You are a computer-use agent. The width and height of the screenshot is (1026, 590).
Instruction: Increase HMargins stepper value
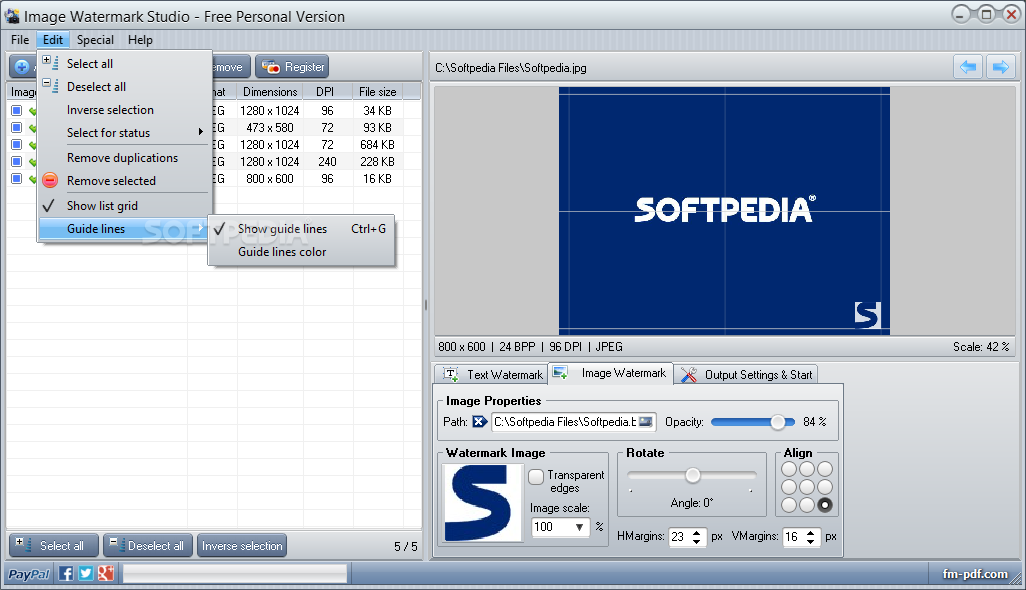[696, 532]
